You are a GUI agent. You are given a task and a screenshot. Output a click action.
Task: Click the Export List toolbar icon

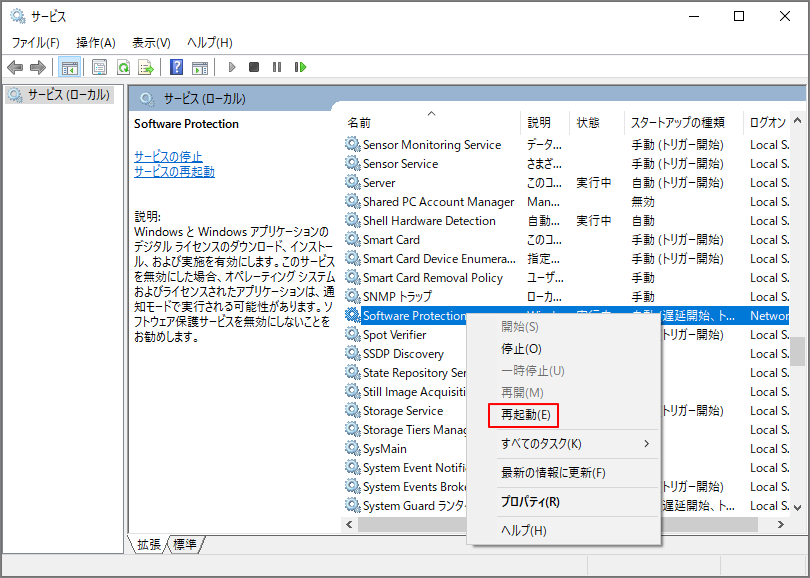[x=146, y=67]
